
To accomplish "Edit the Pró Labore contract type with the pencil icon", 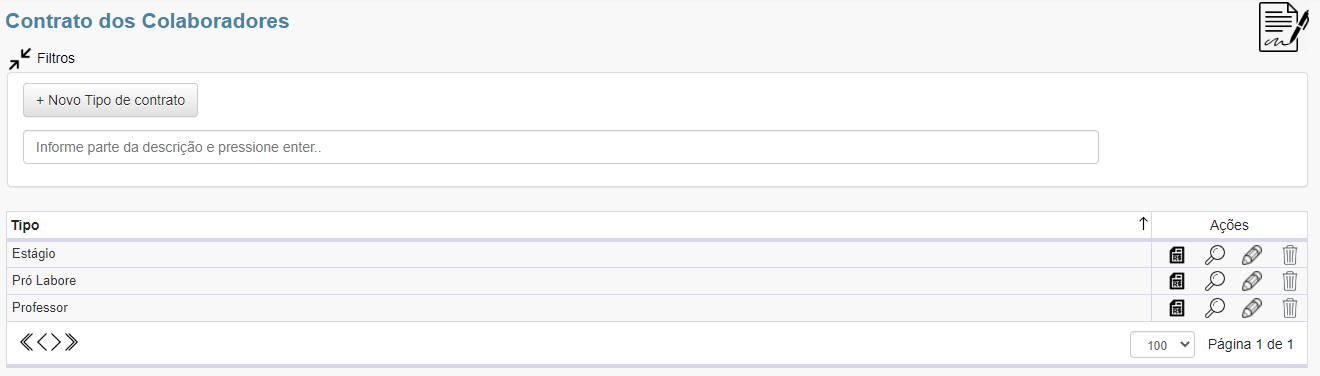I will (1252, 281).
